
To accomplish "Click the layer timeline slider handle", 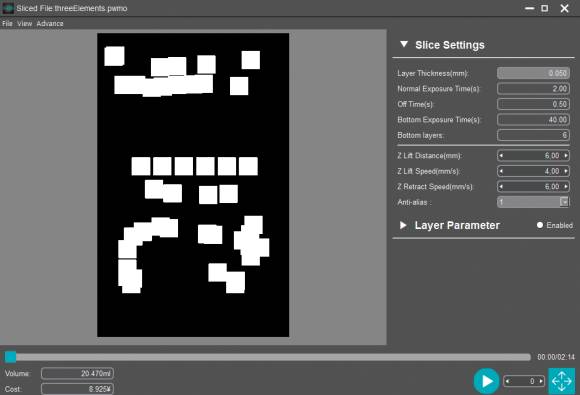I will pyautogui.click(x=10, y=357).
